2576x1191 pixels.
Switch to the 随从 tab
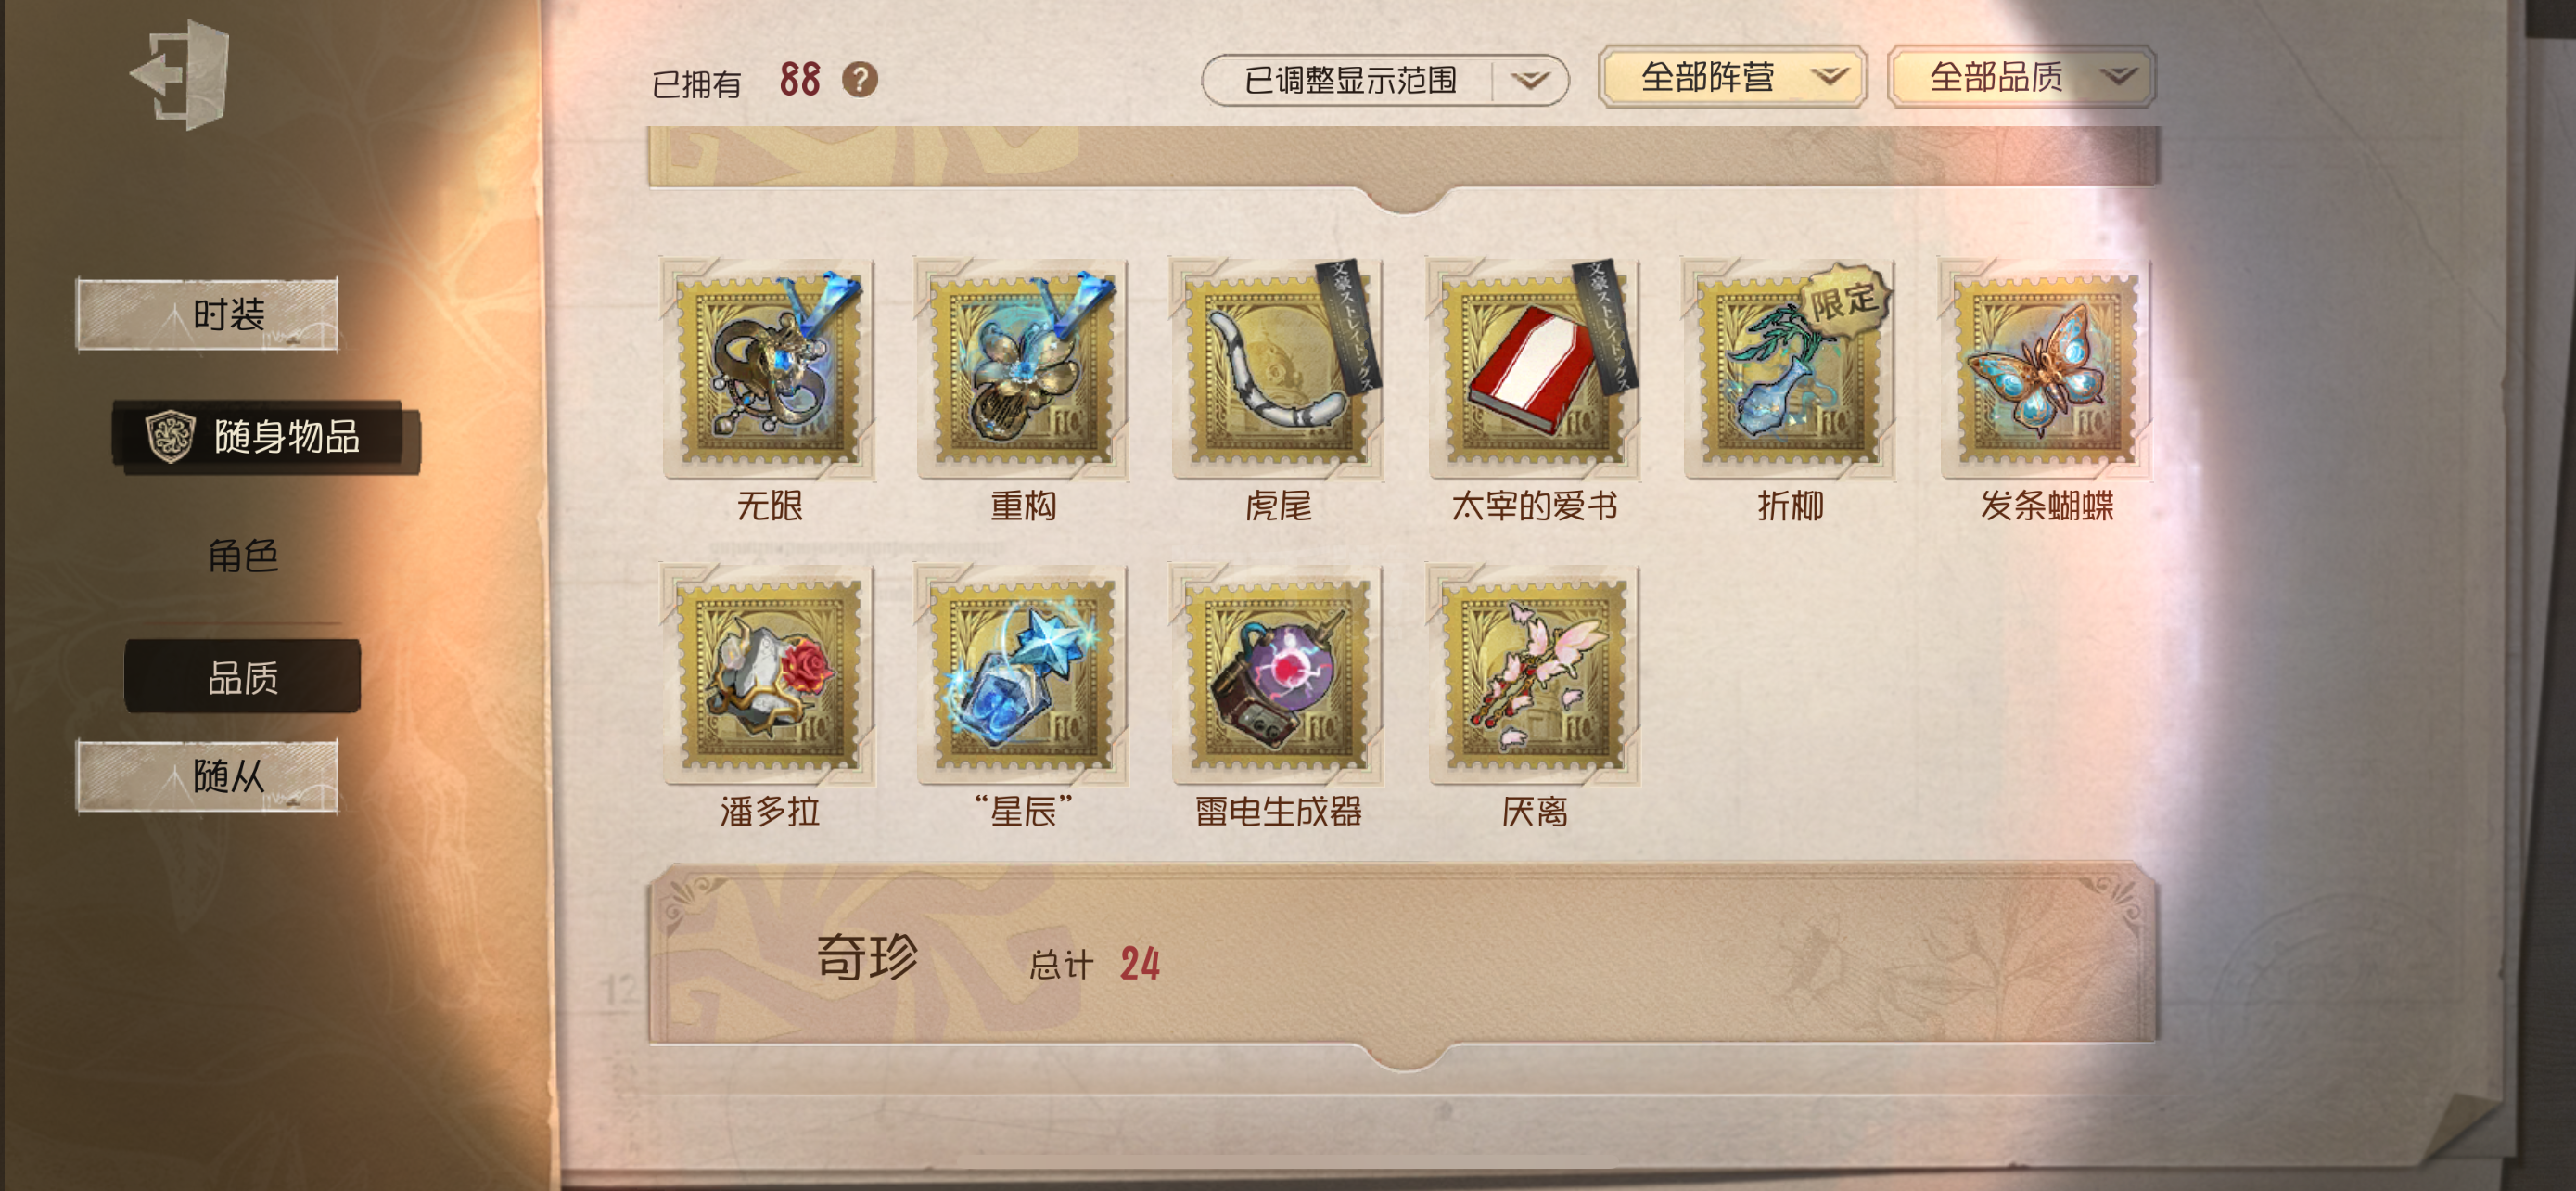[x=207, y=776]
